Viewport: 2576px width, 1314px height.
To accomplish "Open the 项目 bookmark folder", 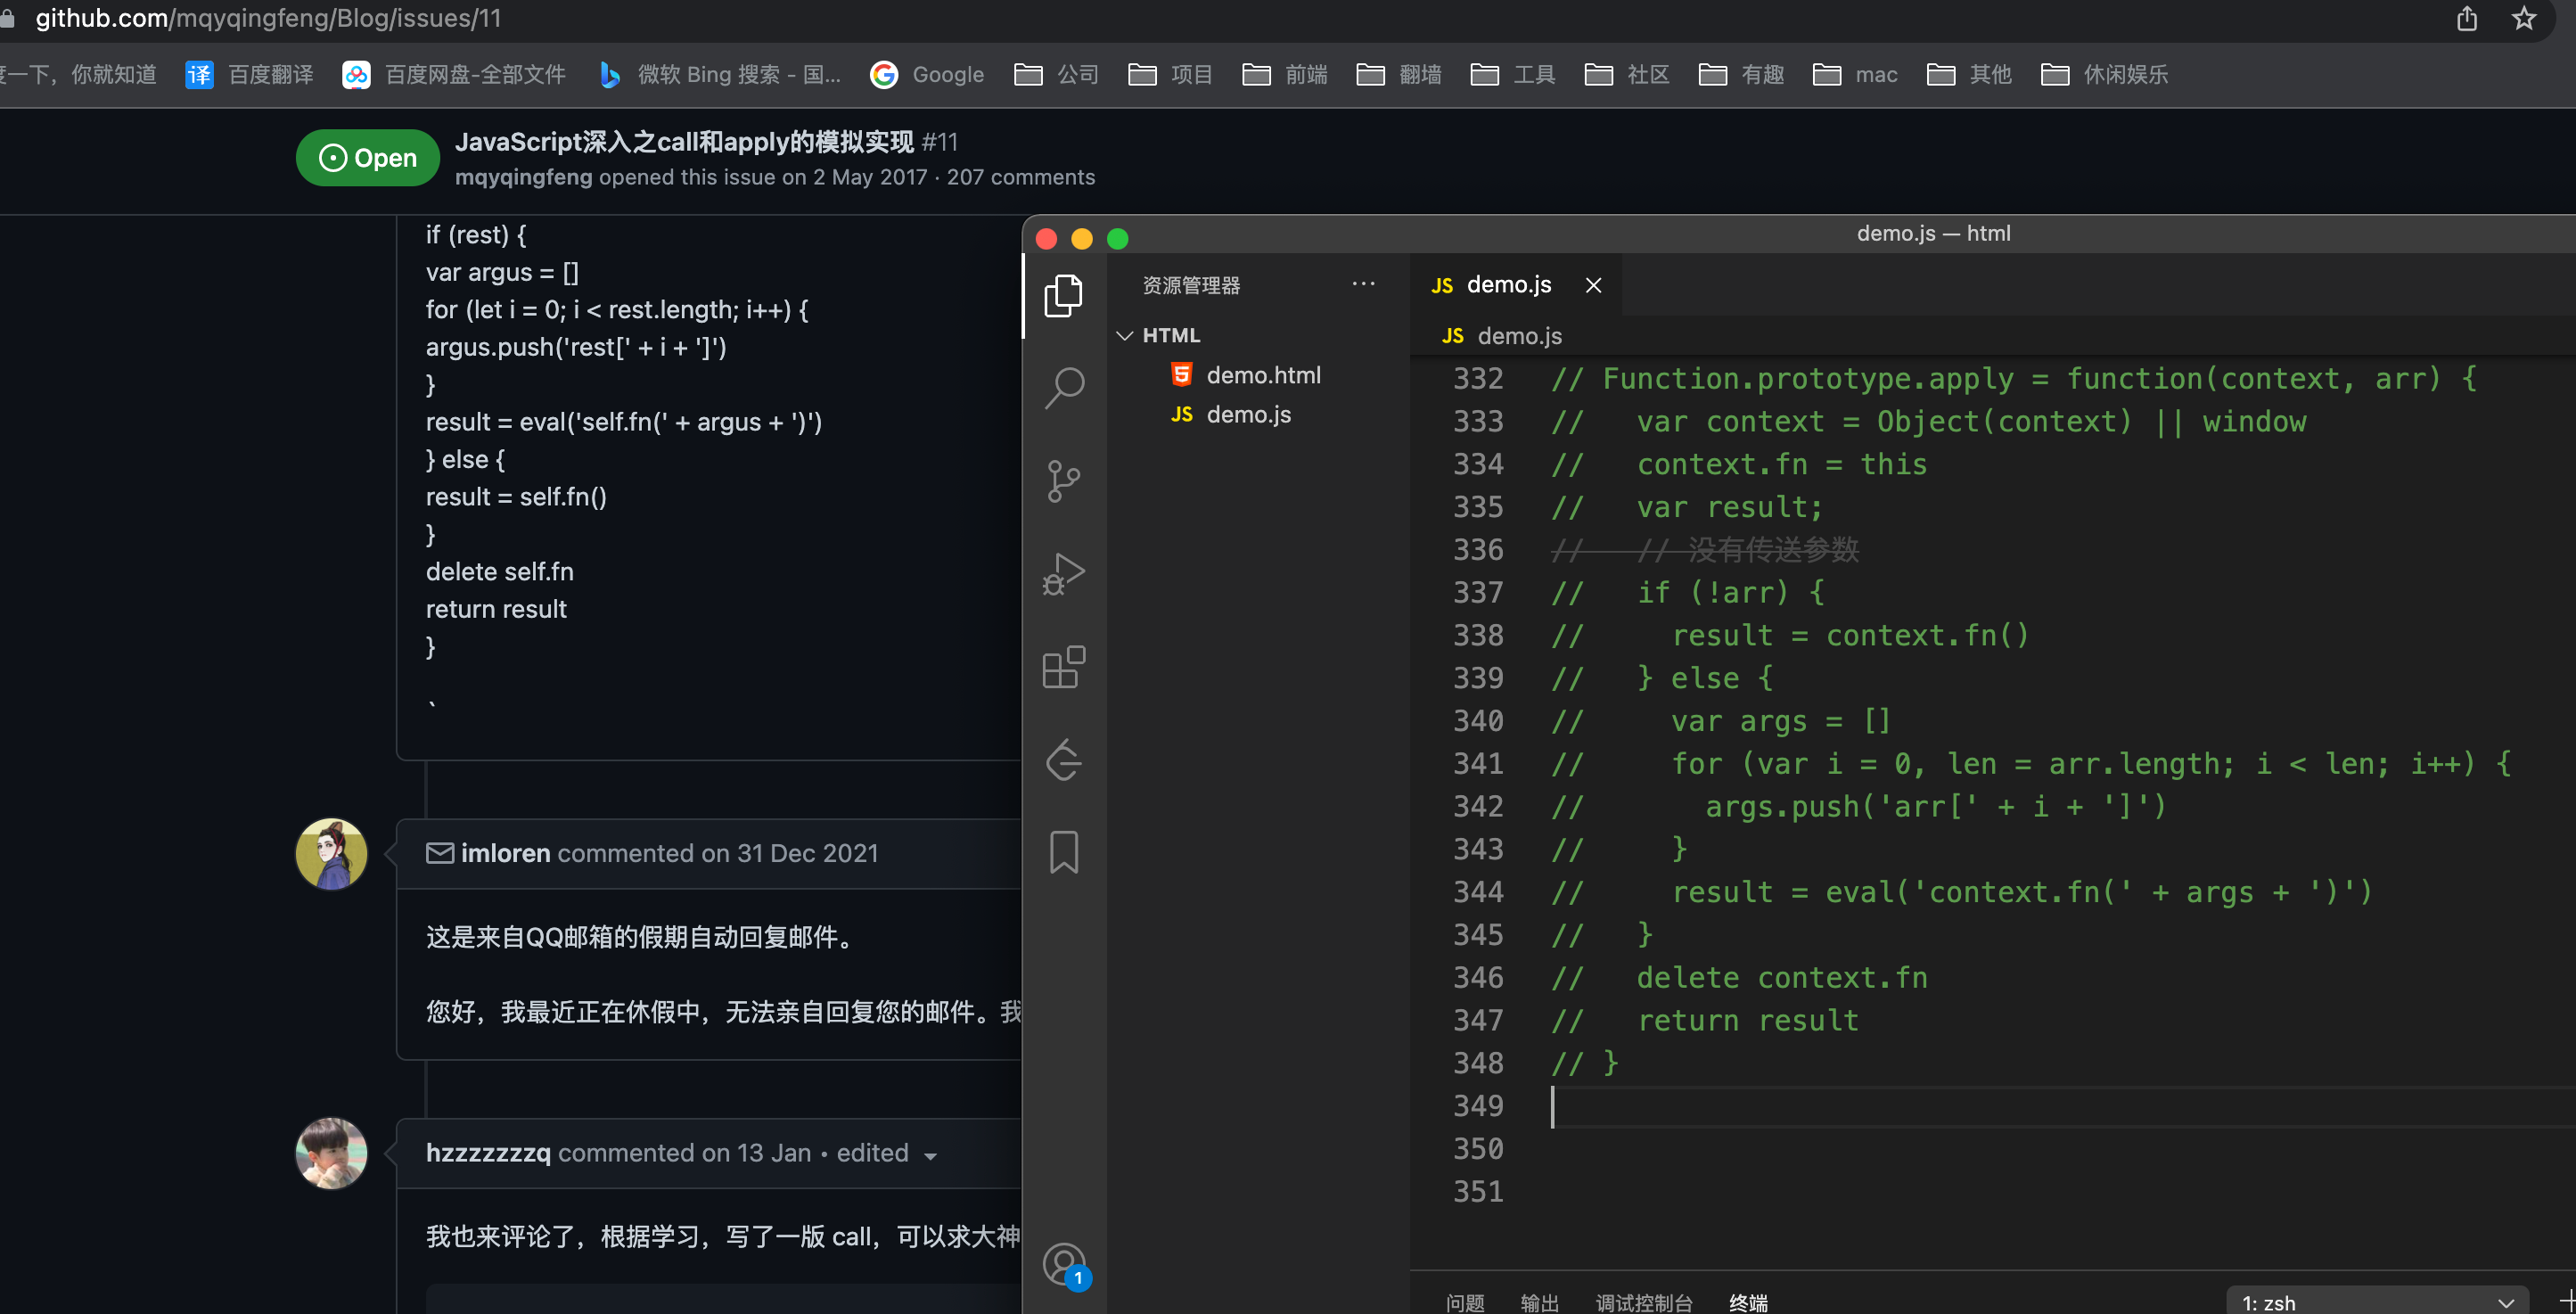I will click(x=1170, y=75).
